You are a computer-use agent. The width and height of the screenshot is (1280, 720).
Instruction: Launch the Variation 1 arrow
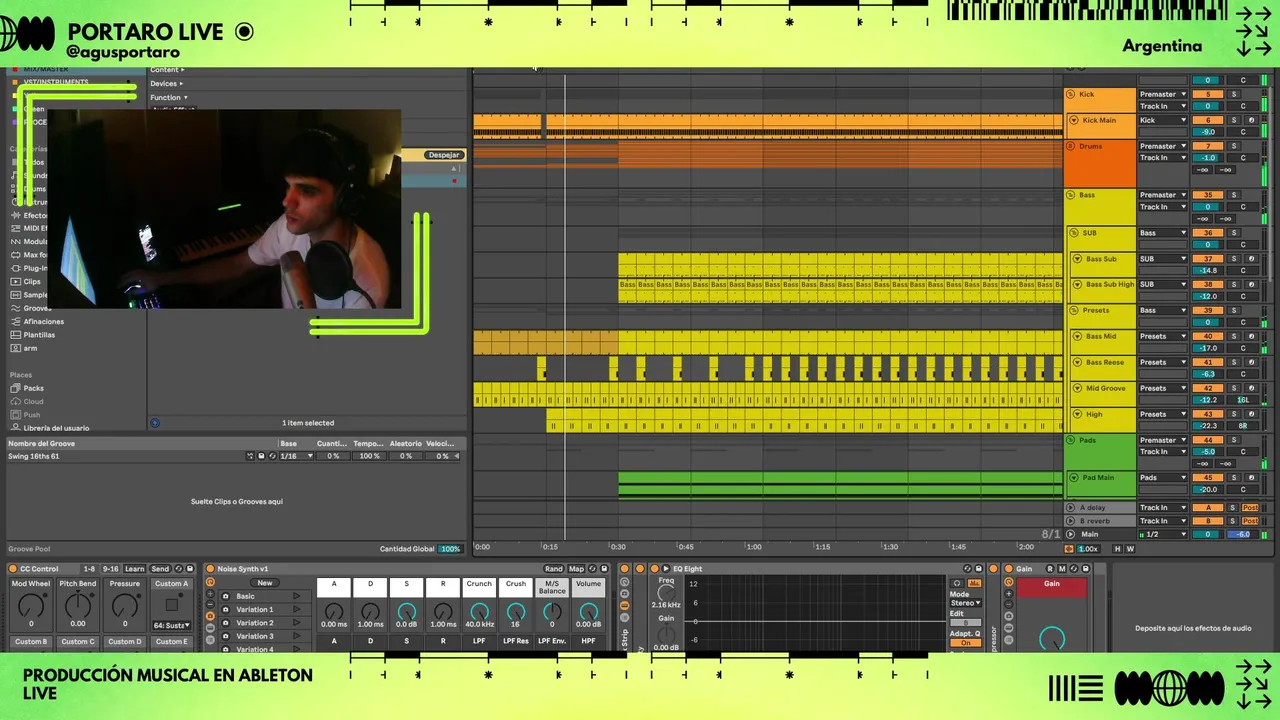296,610
